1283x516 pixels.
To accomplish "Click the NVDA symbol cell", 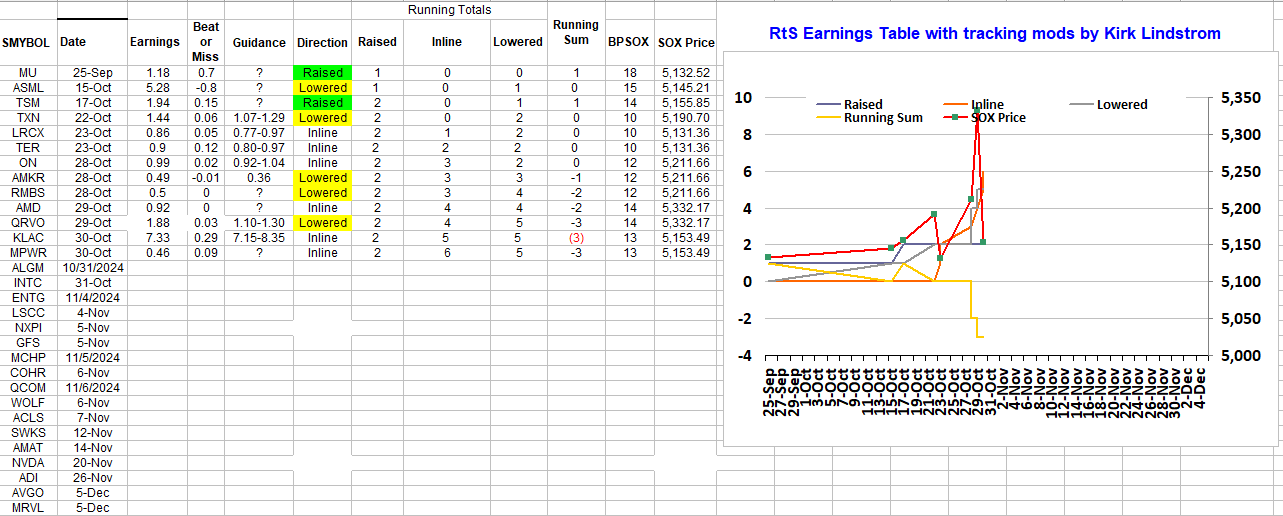I will point(28,463).
